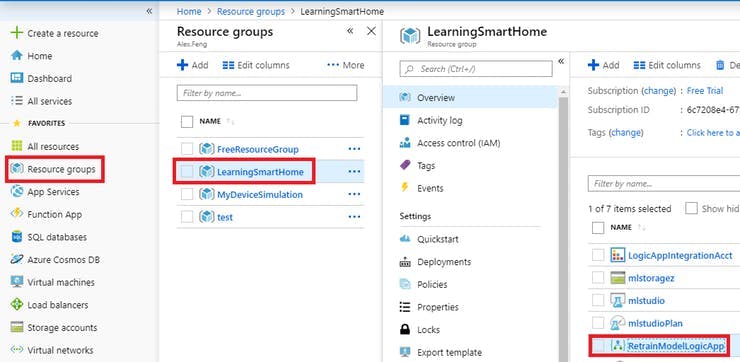Click Edit columns in Resource groups blade
Viewport: 740px width, 362px height.
256,65
